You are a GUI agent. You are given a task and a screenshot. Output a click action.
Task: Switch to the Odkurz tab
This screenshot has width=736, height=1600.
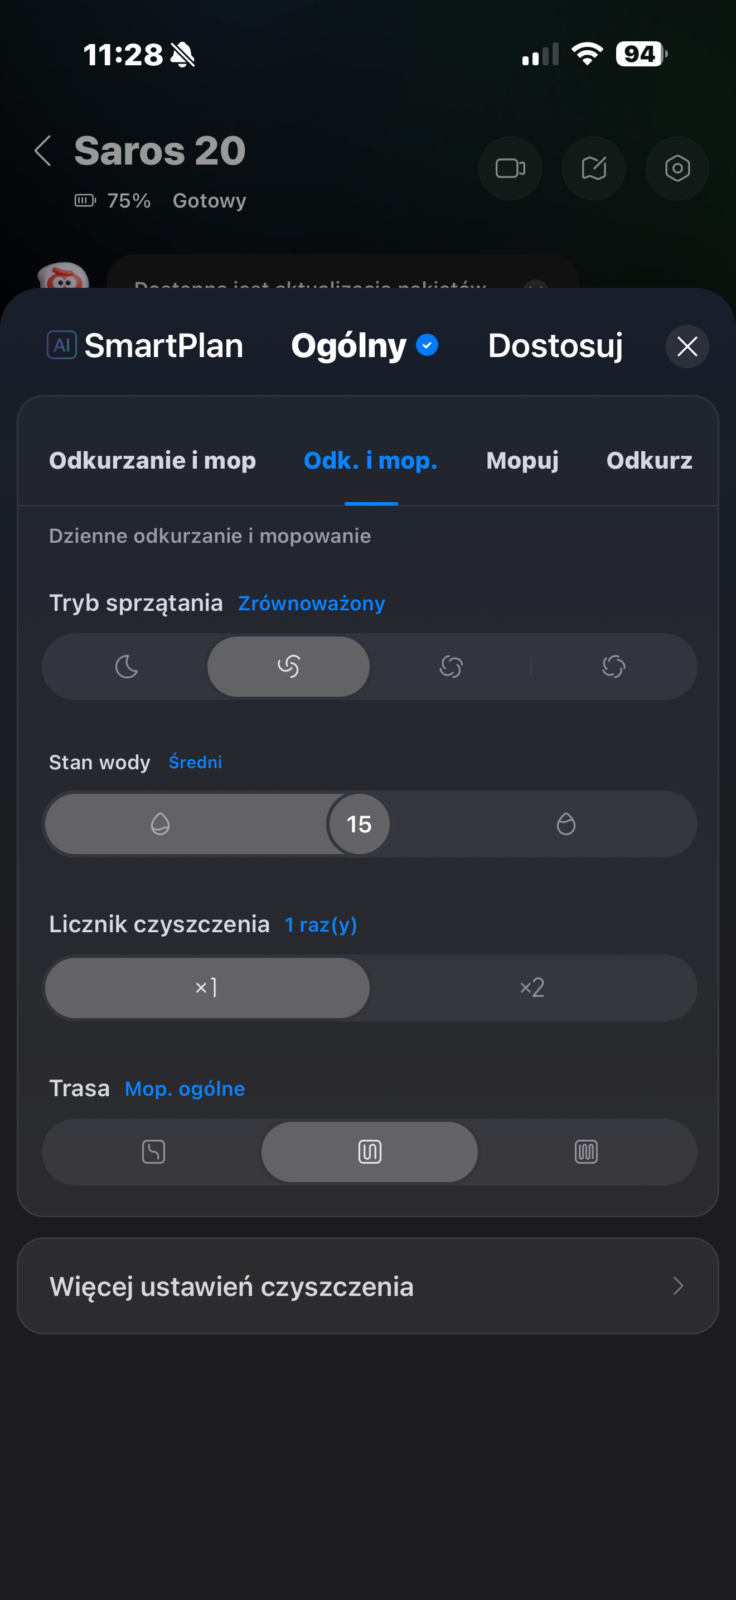(649, 461)
